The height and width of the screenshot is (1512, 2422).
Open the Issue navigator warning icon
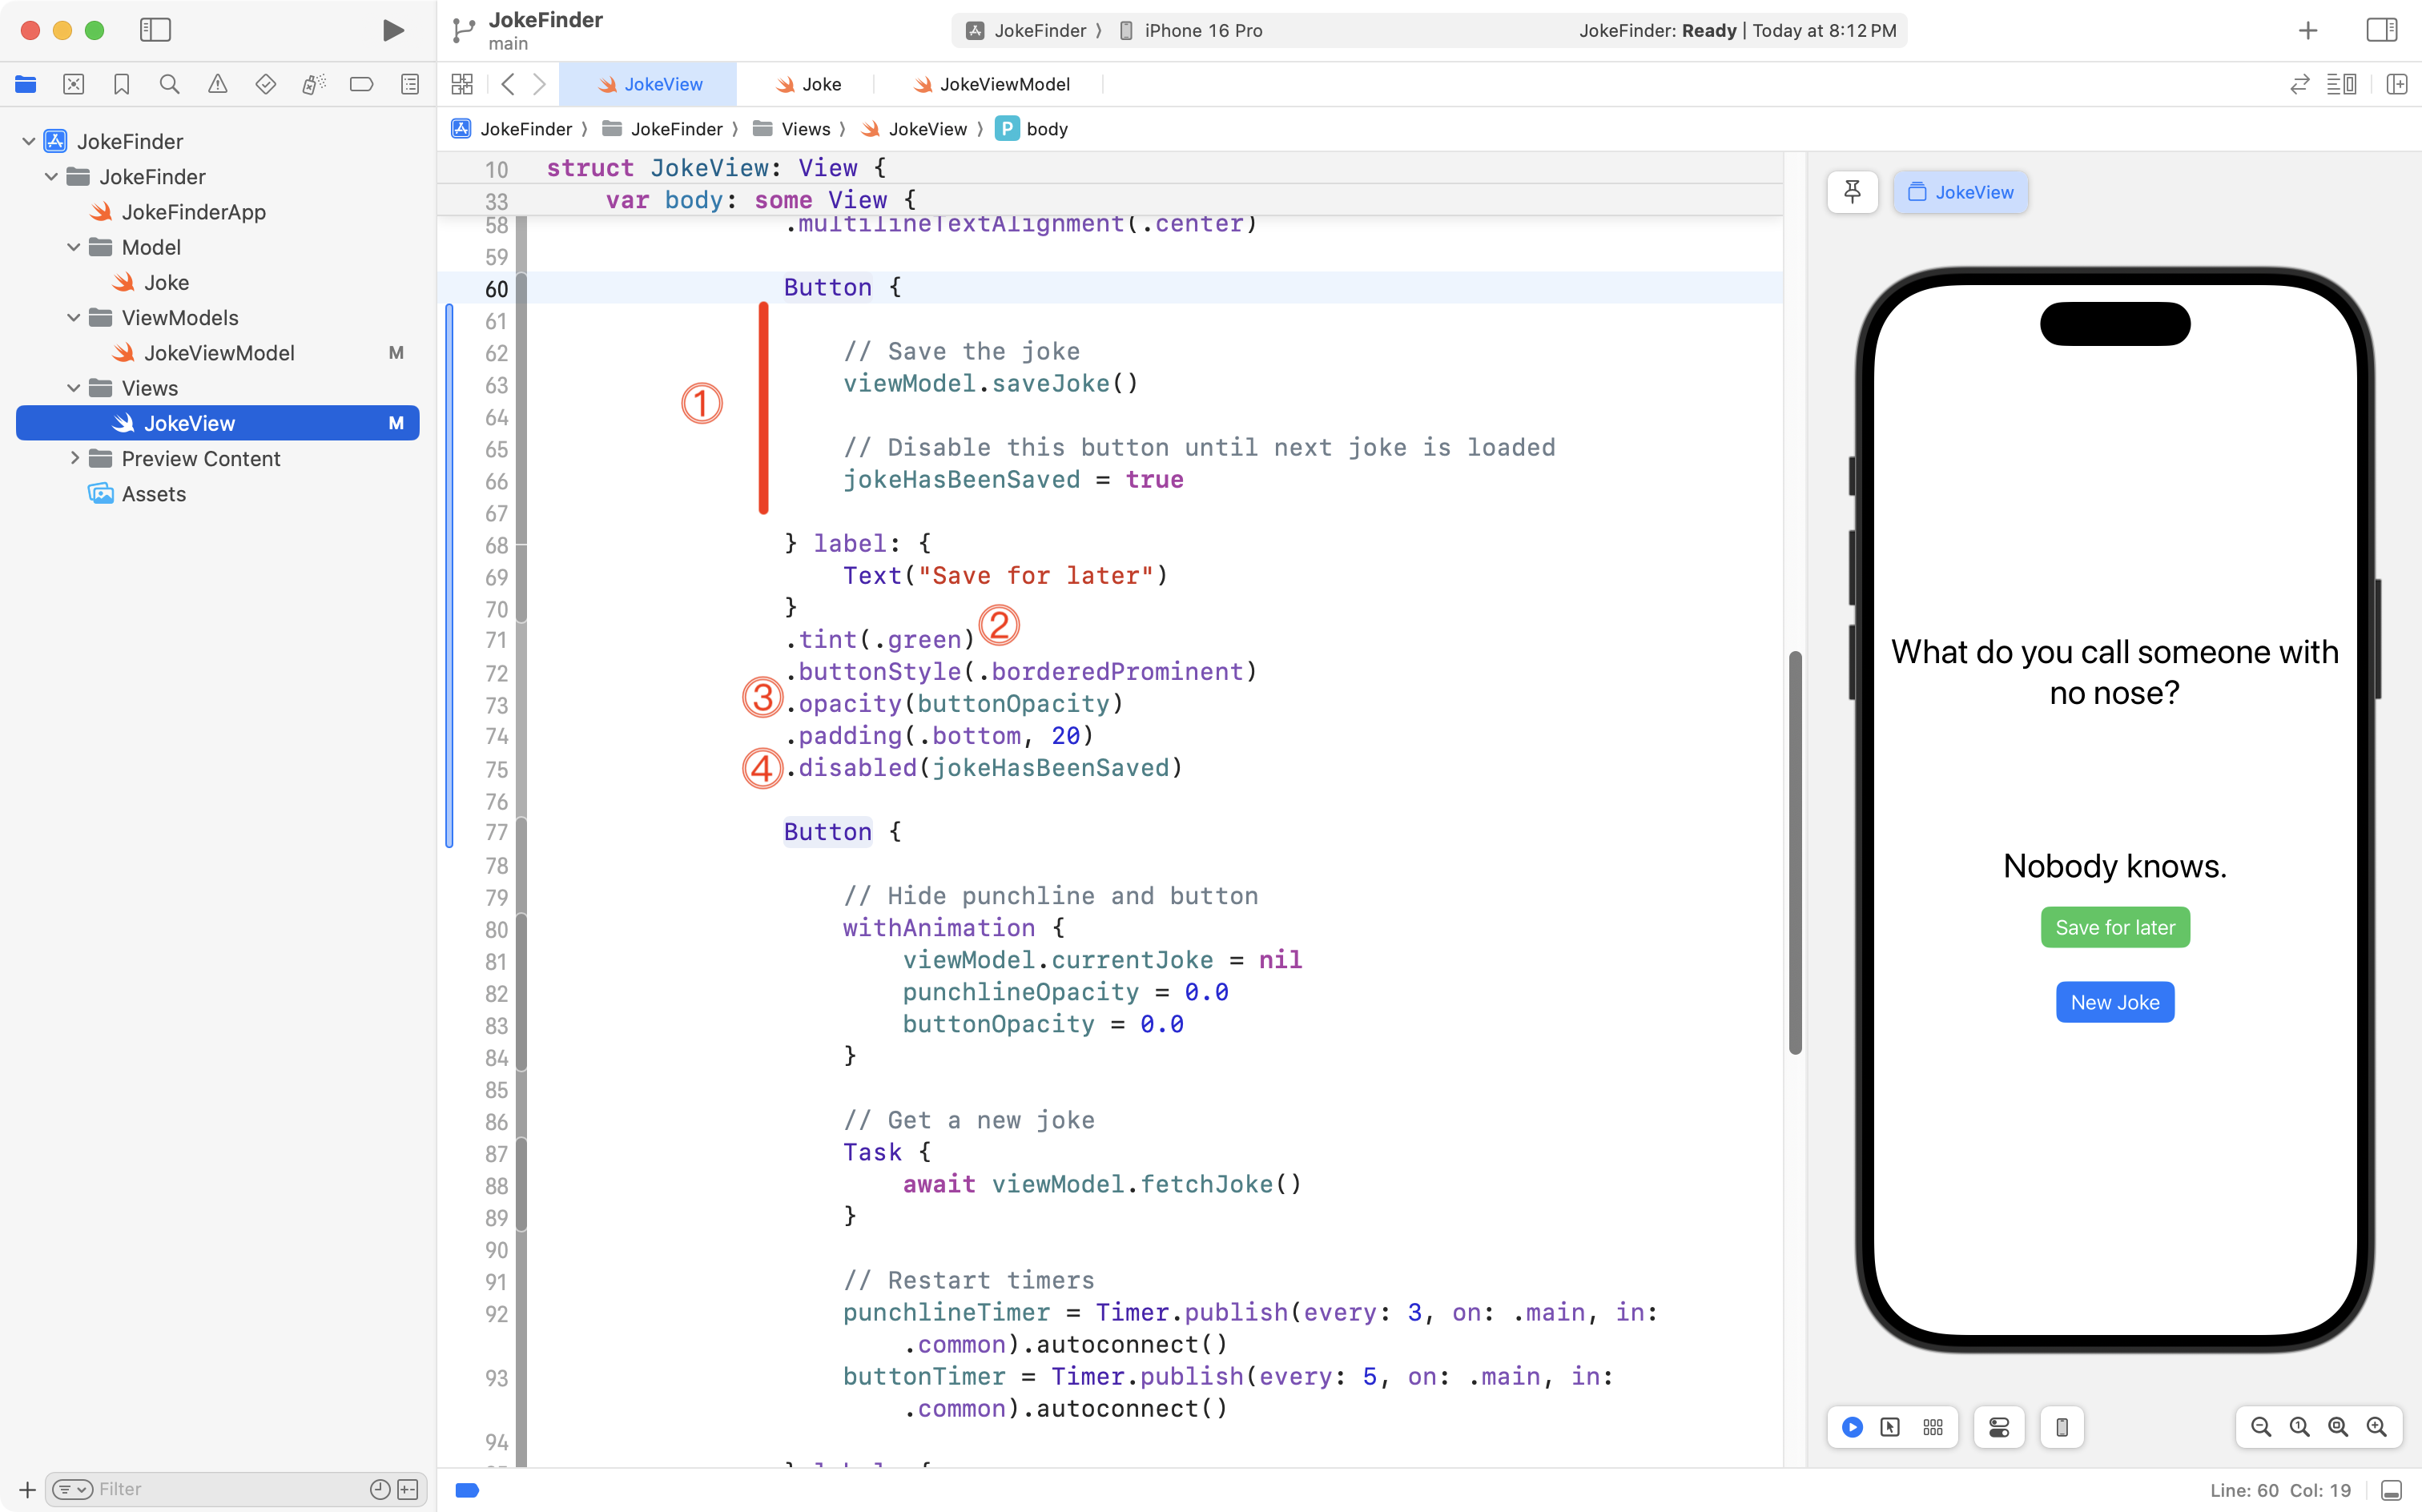tap(217, 84)
